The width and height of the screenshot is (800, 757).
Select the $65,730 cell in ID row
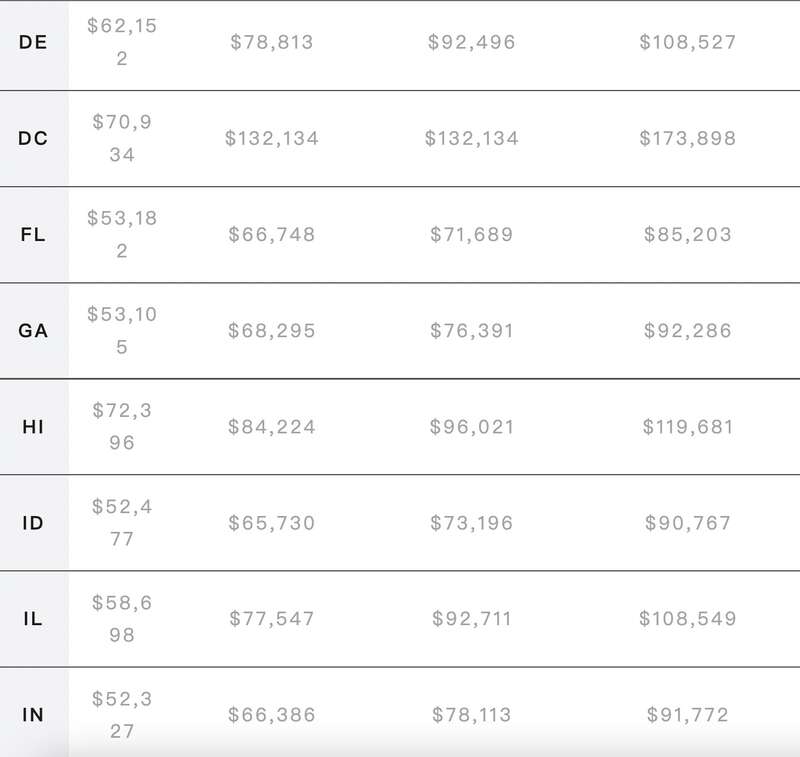271,523
